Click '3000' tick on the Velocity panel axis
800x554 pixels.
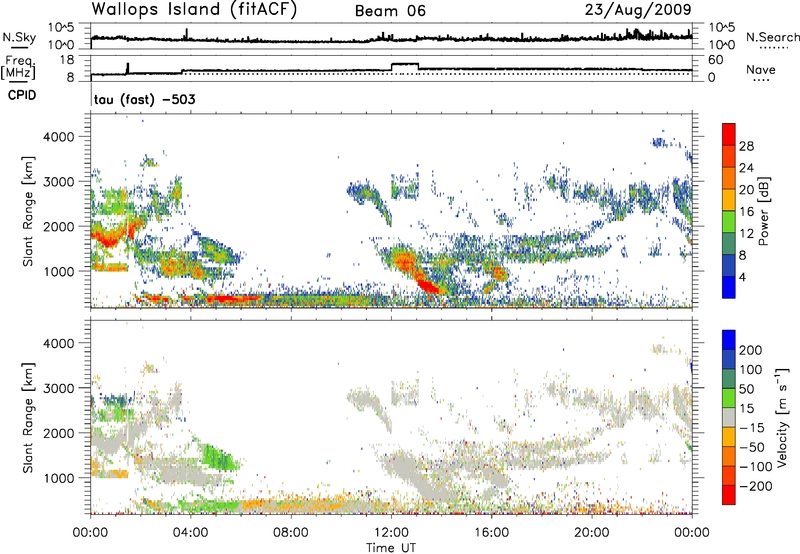click(x=59, y=388)
